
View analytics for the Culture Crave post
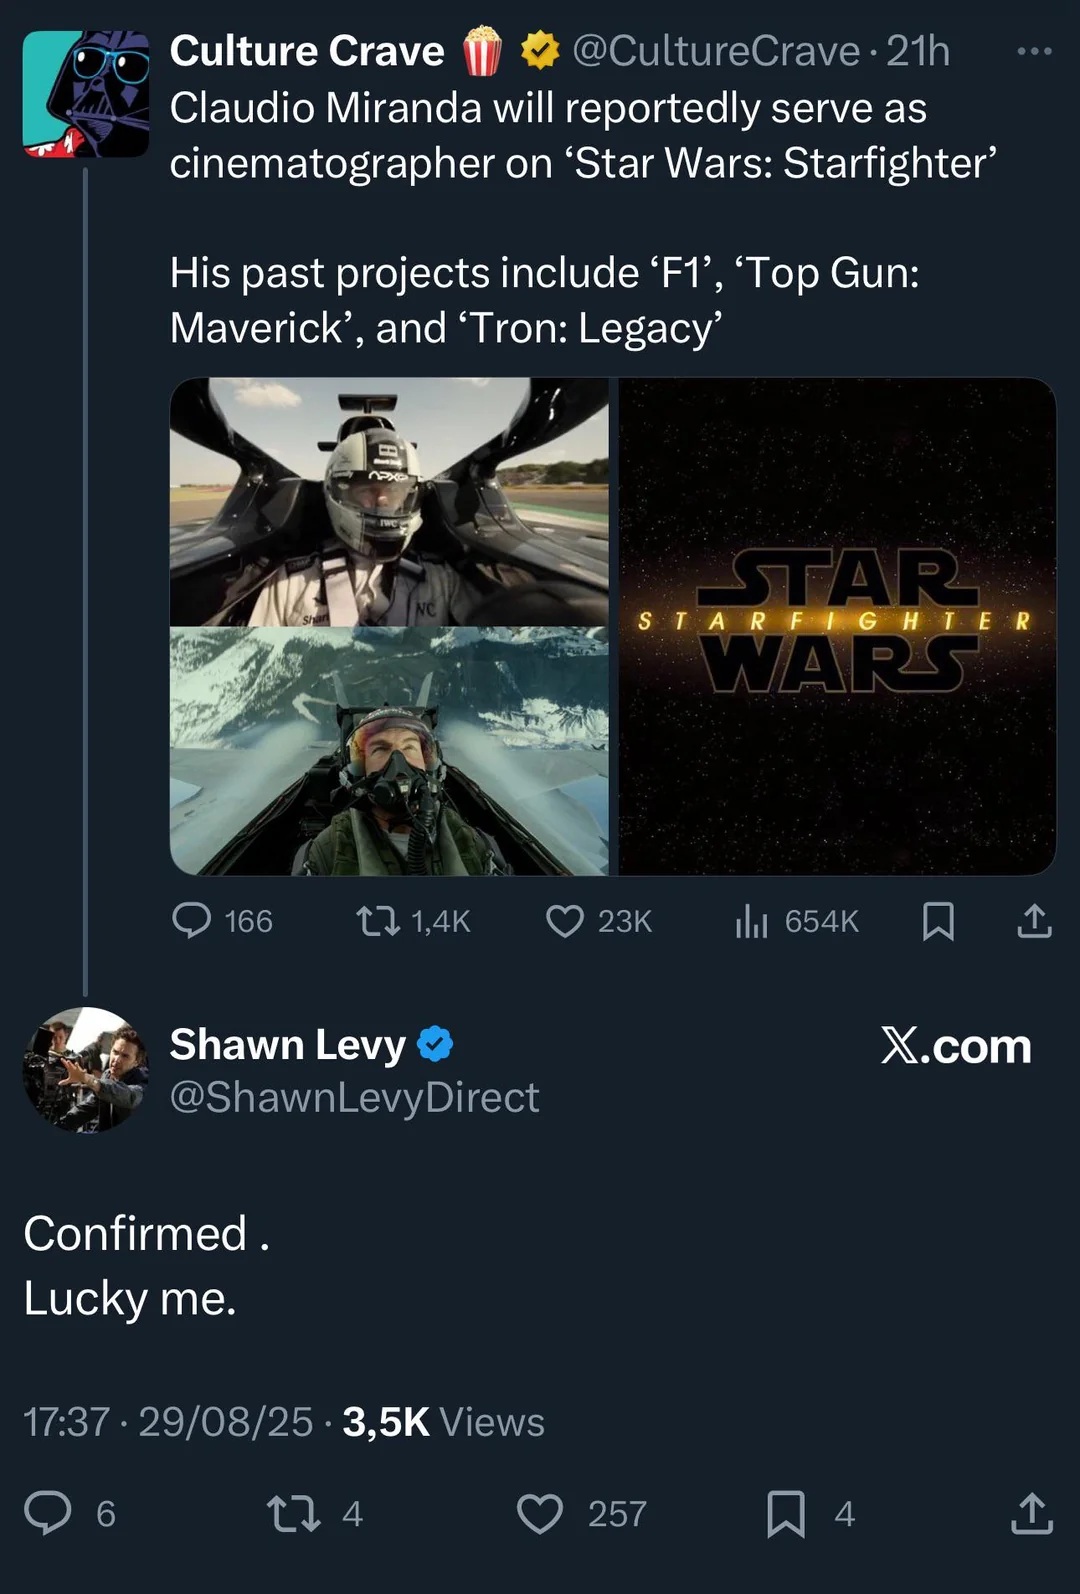[x=752, y=920]
